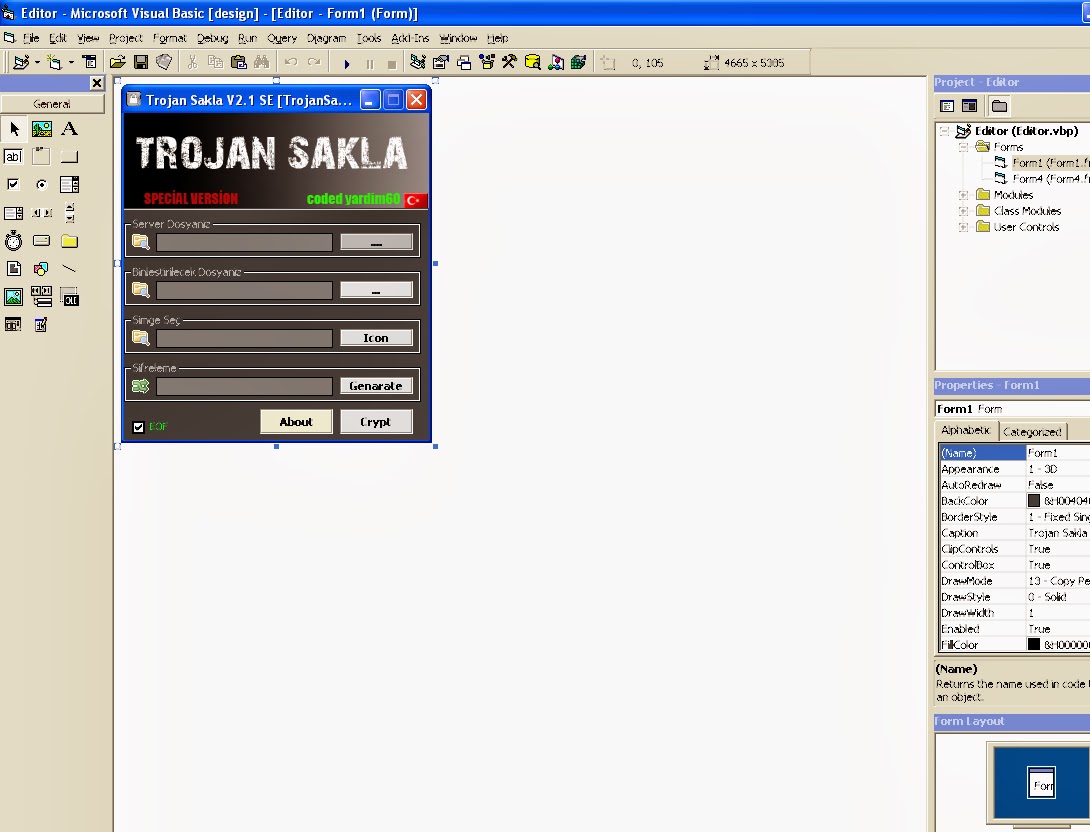Image resolution: width=1090 pixels, height=832 pixels.
Task: Open the Project menu
Action: point(125,38)
